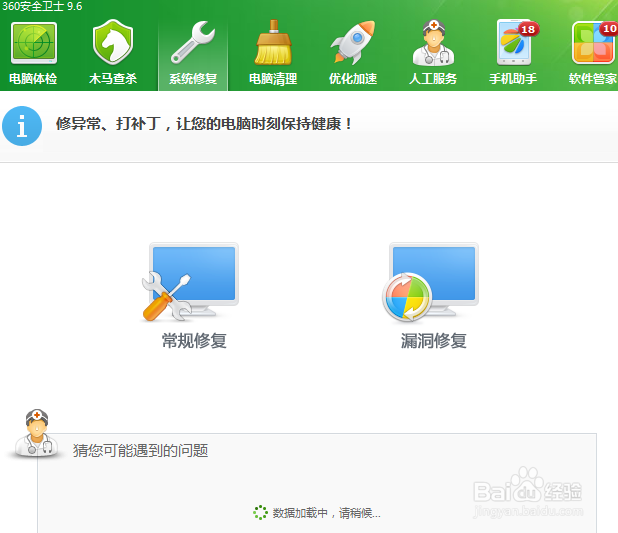
Task: Click the 10 badge on 软件管家
Action: pyautogui.click(x=609, y=28)
